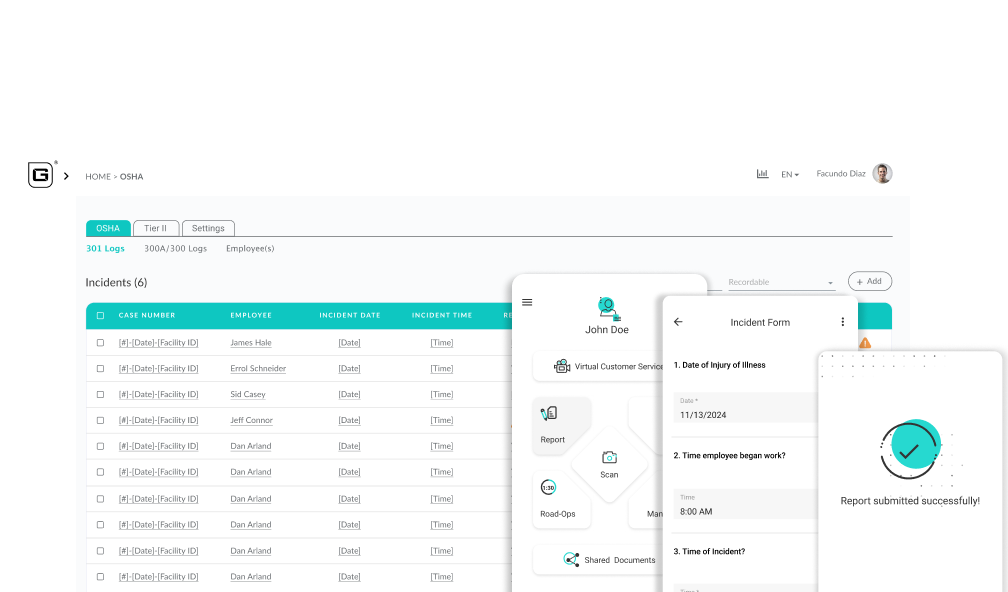The width and height of the screenshot is (1008, 592).
Task: Click the back arrow in Incident Form
Action: [x=678, y=322]
